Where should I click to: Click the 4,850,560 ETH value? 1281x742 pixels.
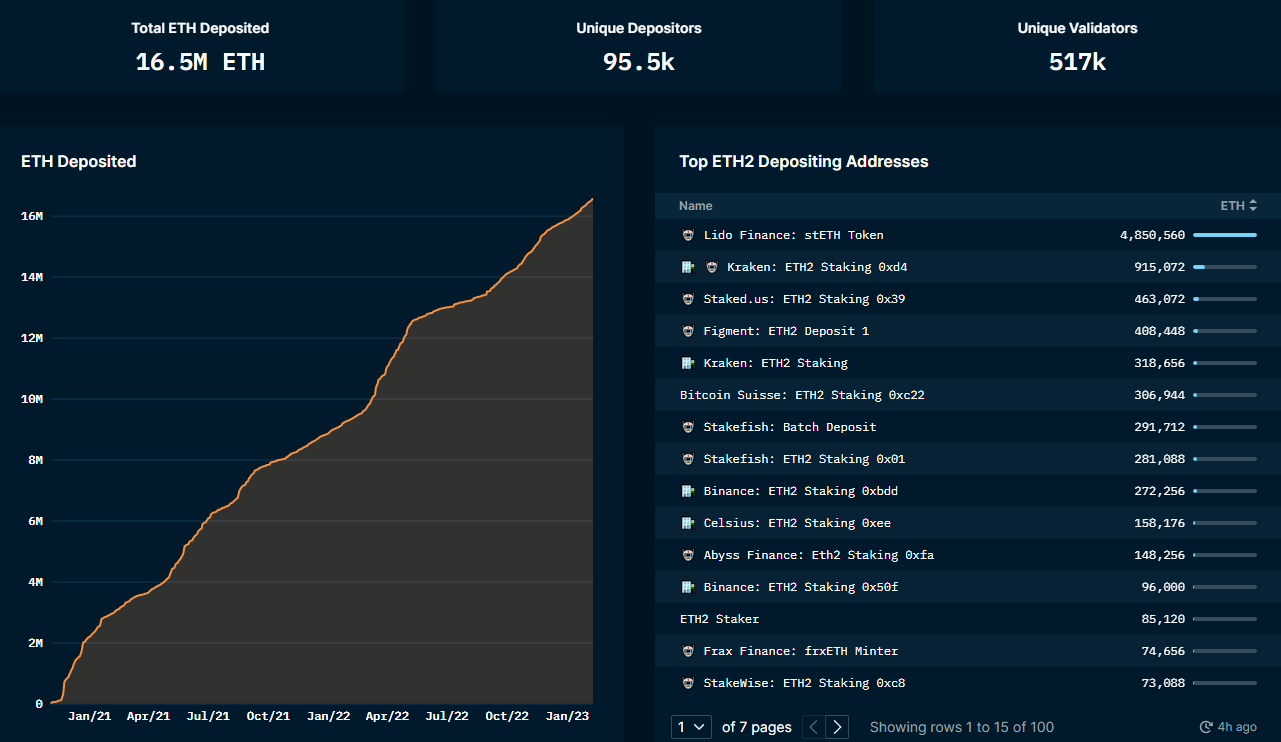1152,235
